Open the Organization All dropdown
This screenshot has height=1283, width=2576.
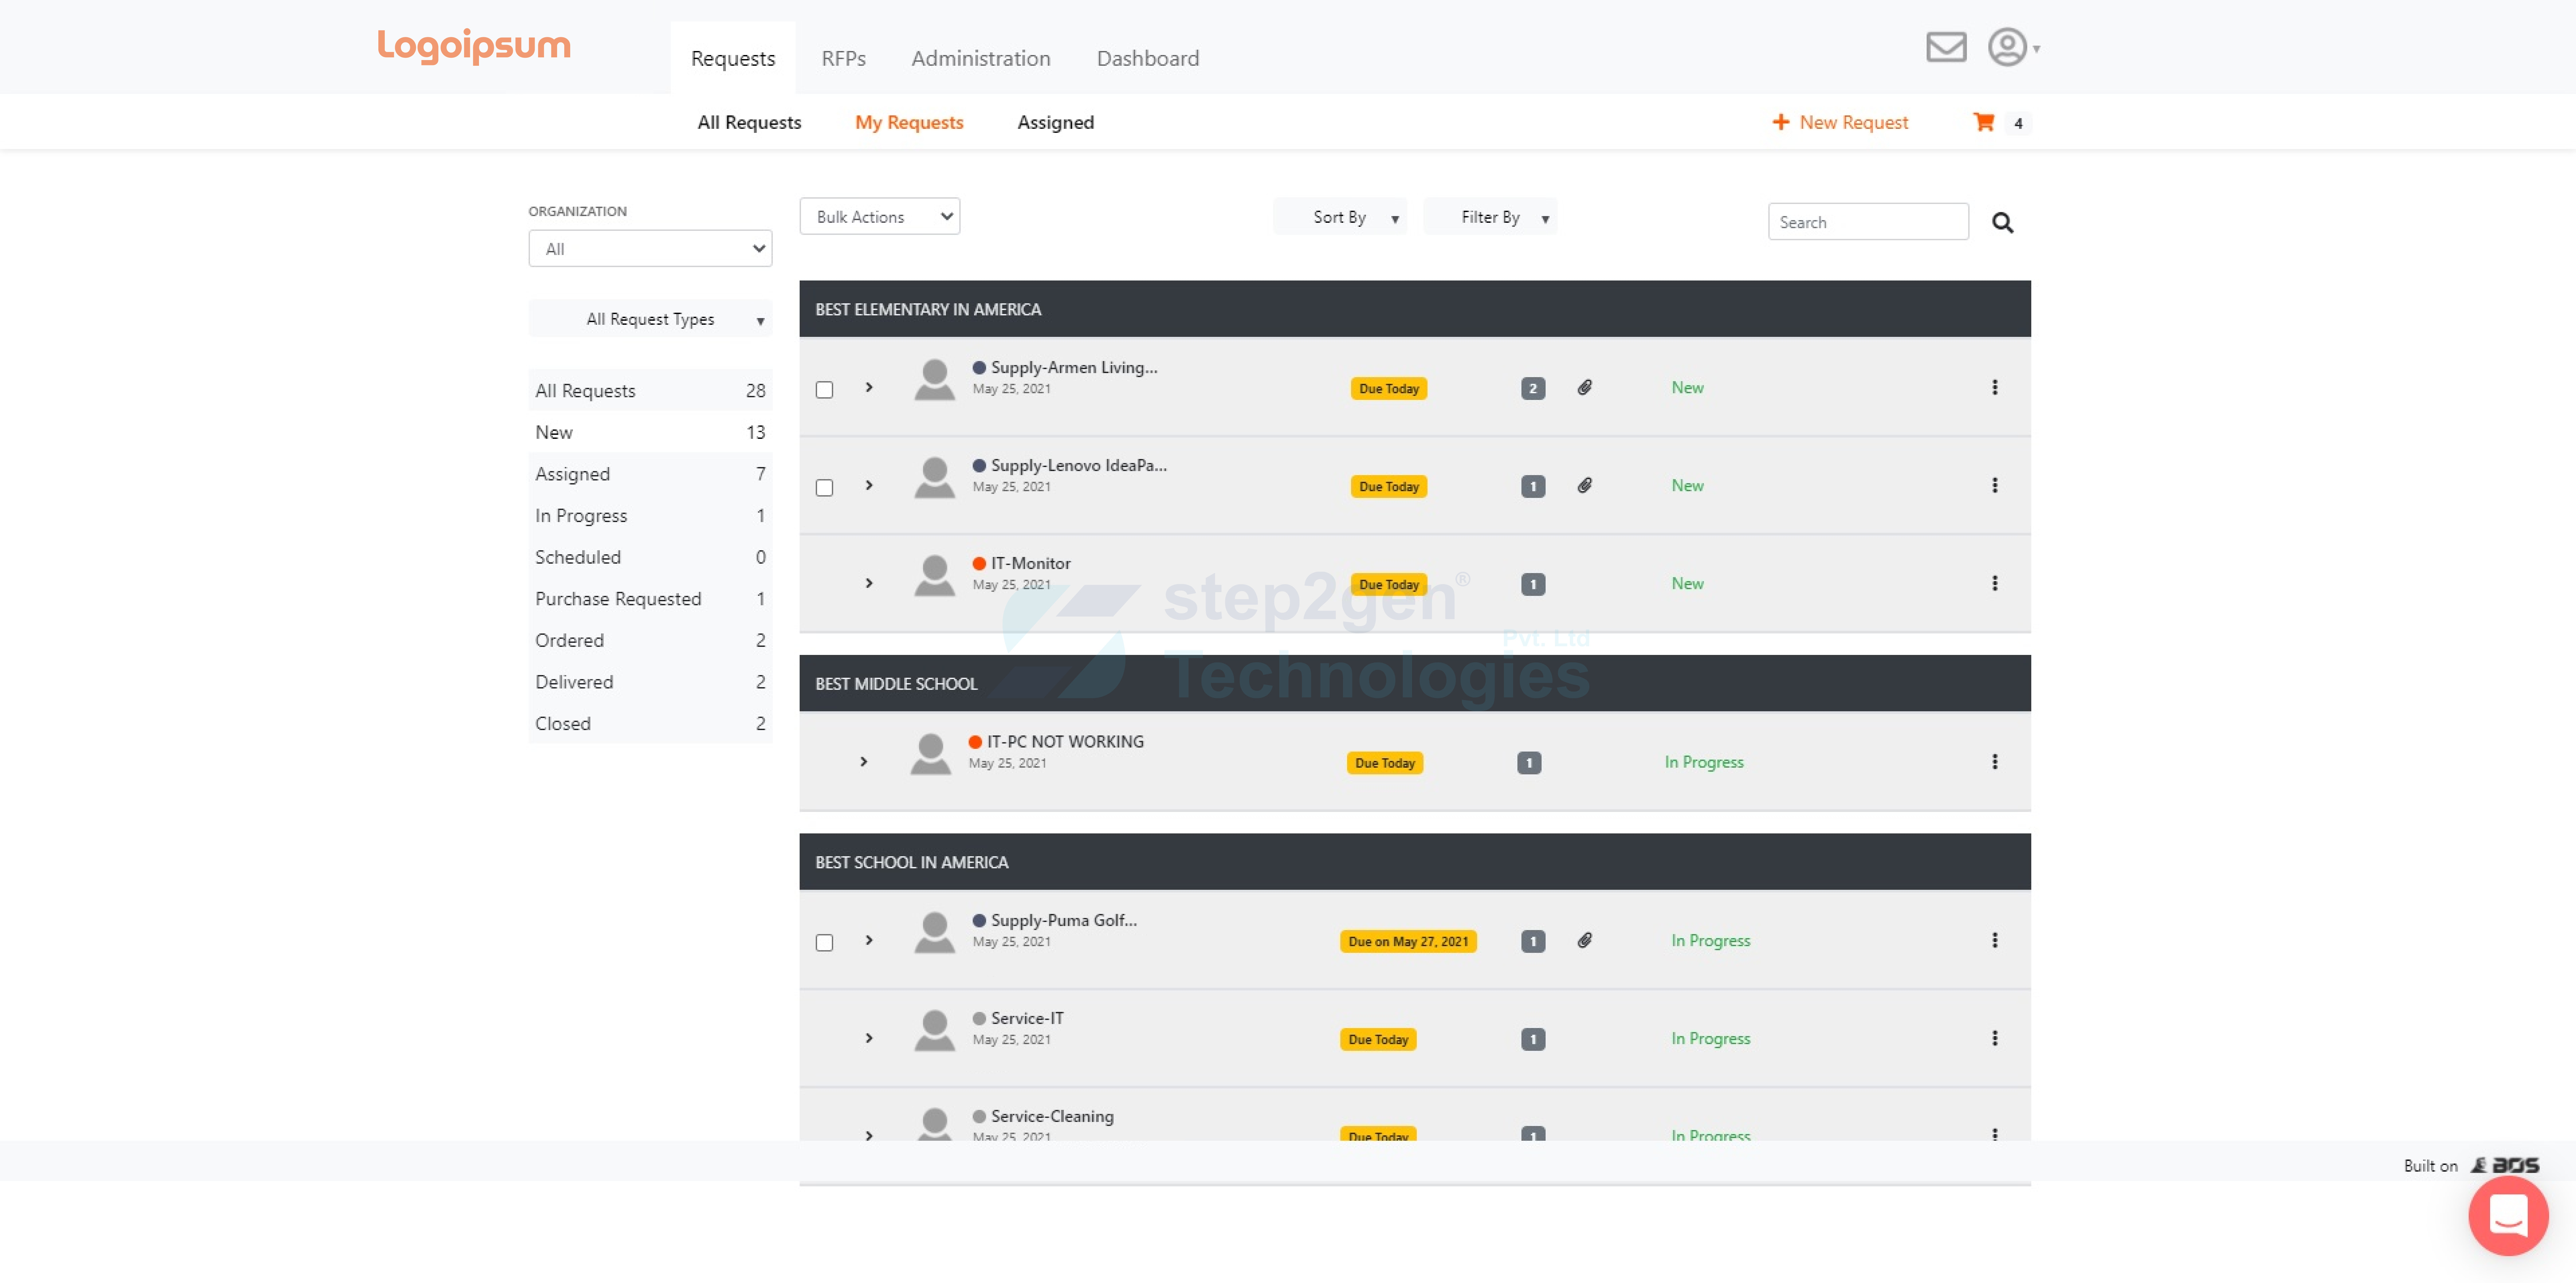tap(650, 249)
